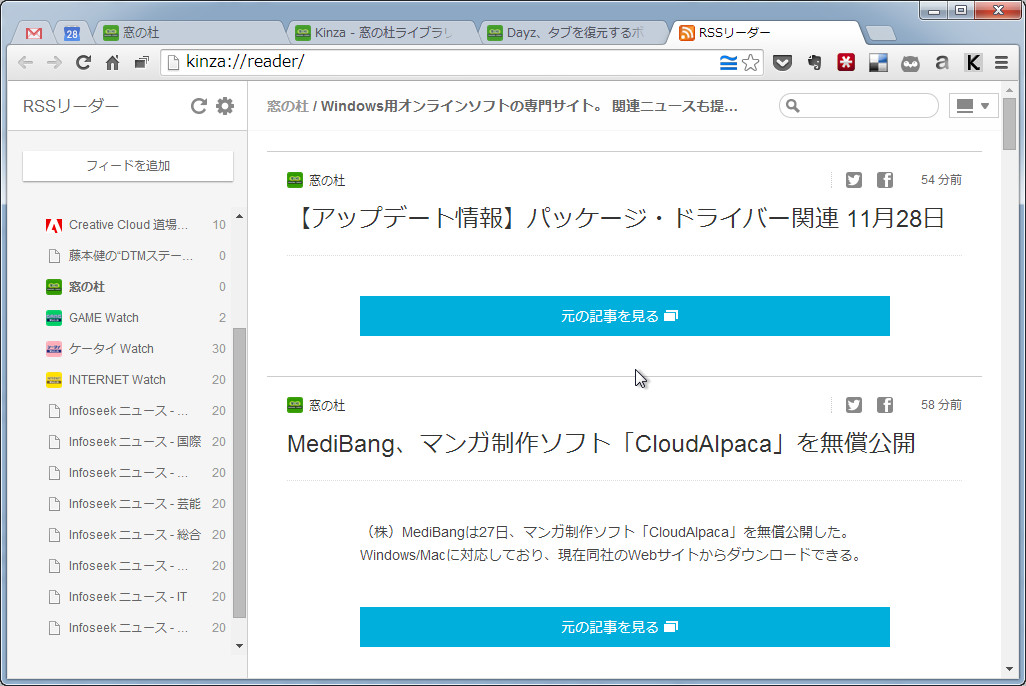Refresh the RSS feed list

tap(198, 105)
